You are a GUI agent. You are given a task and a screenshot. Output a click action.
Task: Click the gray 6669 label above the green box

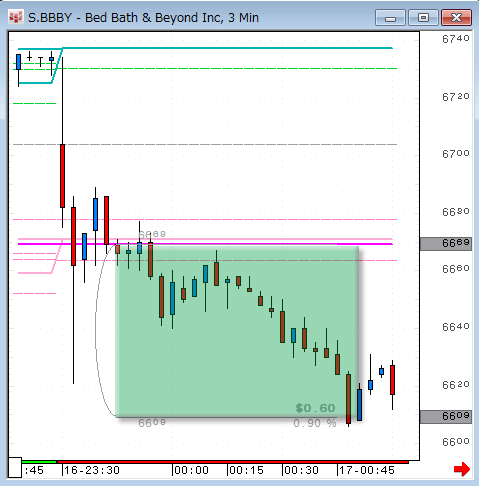coord(152,234)
